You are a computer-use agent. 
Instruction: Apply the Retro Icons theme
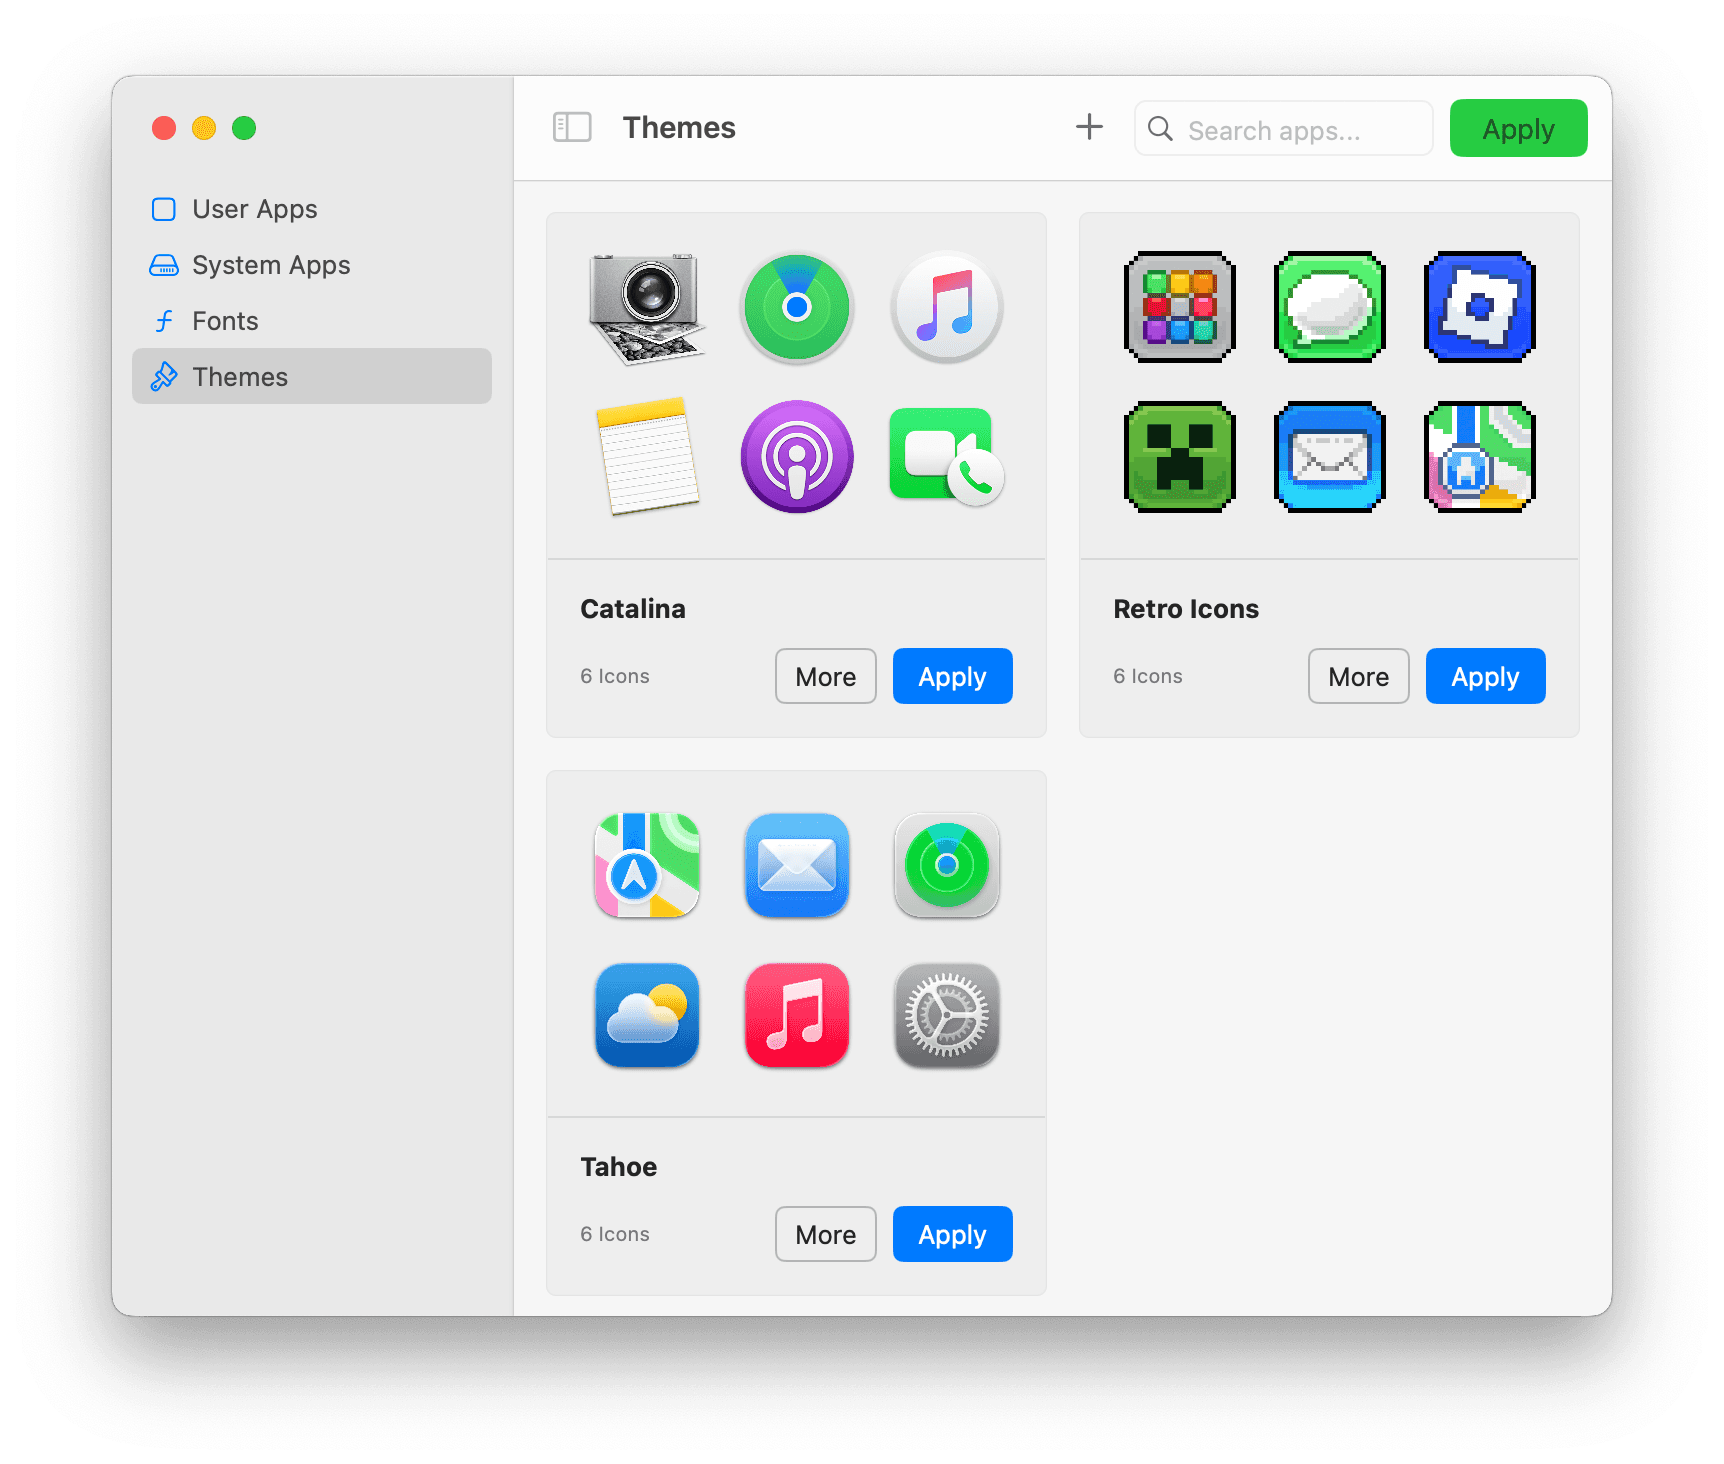(x=1486, y=676)
